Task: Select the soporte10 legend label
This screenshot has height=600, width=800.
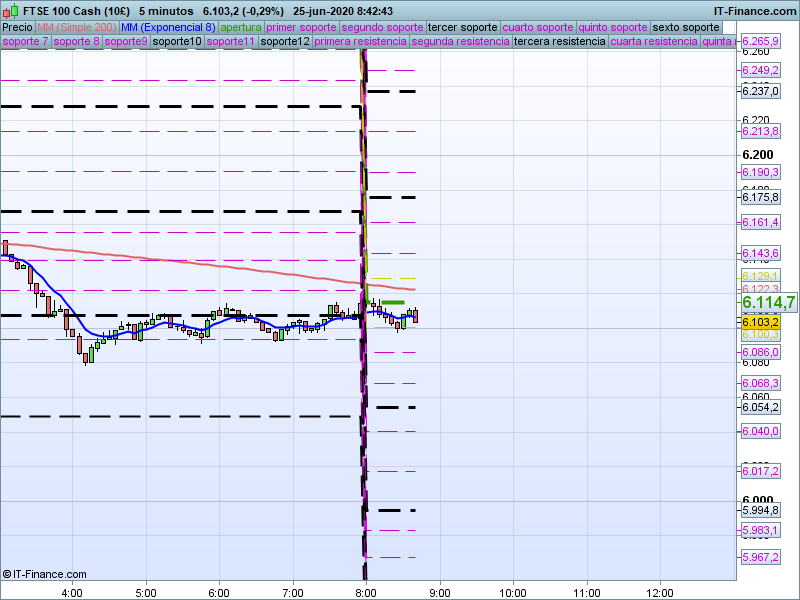Action: (177, 42)
